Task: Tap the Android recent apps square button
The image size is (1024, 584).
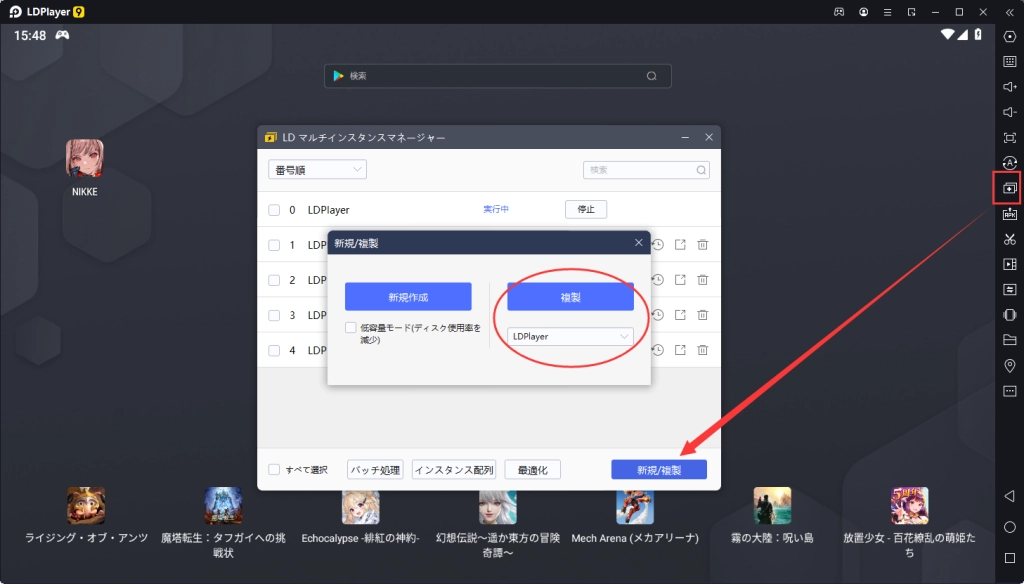Action: [x=1010, y=558]
